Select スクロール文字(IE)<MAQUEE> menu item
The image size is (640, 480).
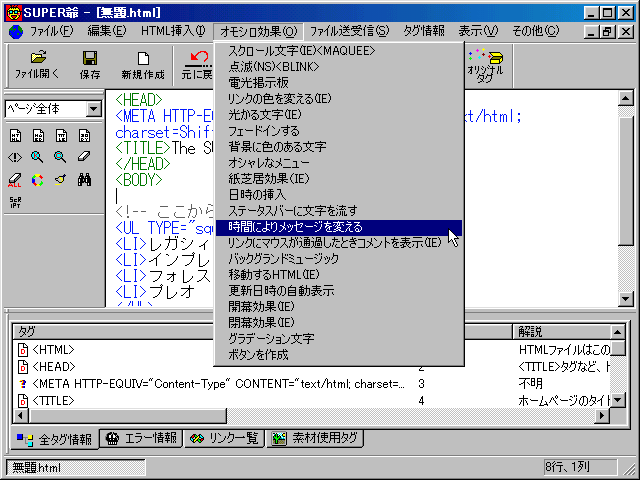339,51
